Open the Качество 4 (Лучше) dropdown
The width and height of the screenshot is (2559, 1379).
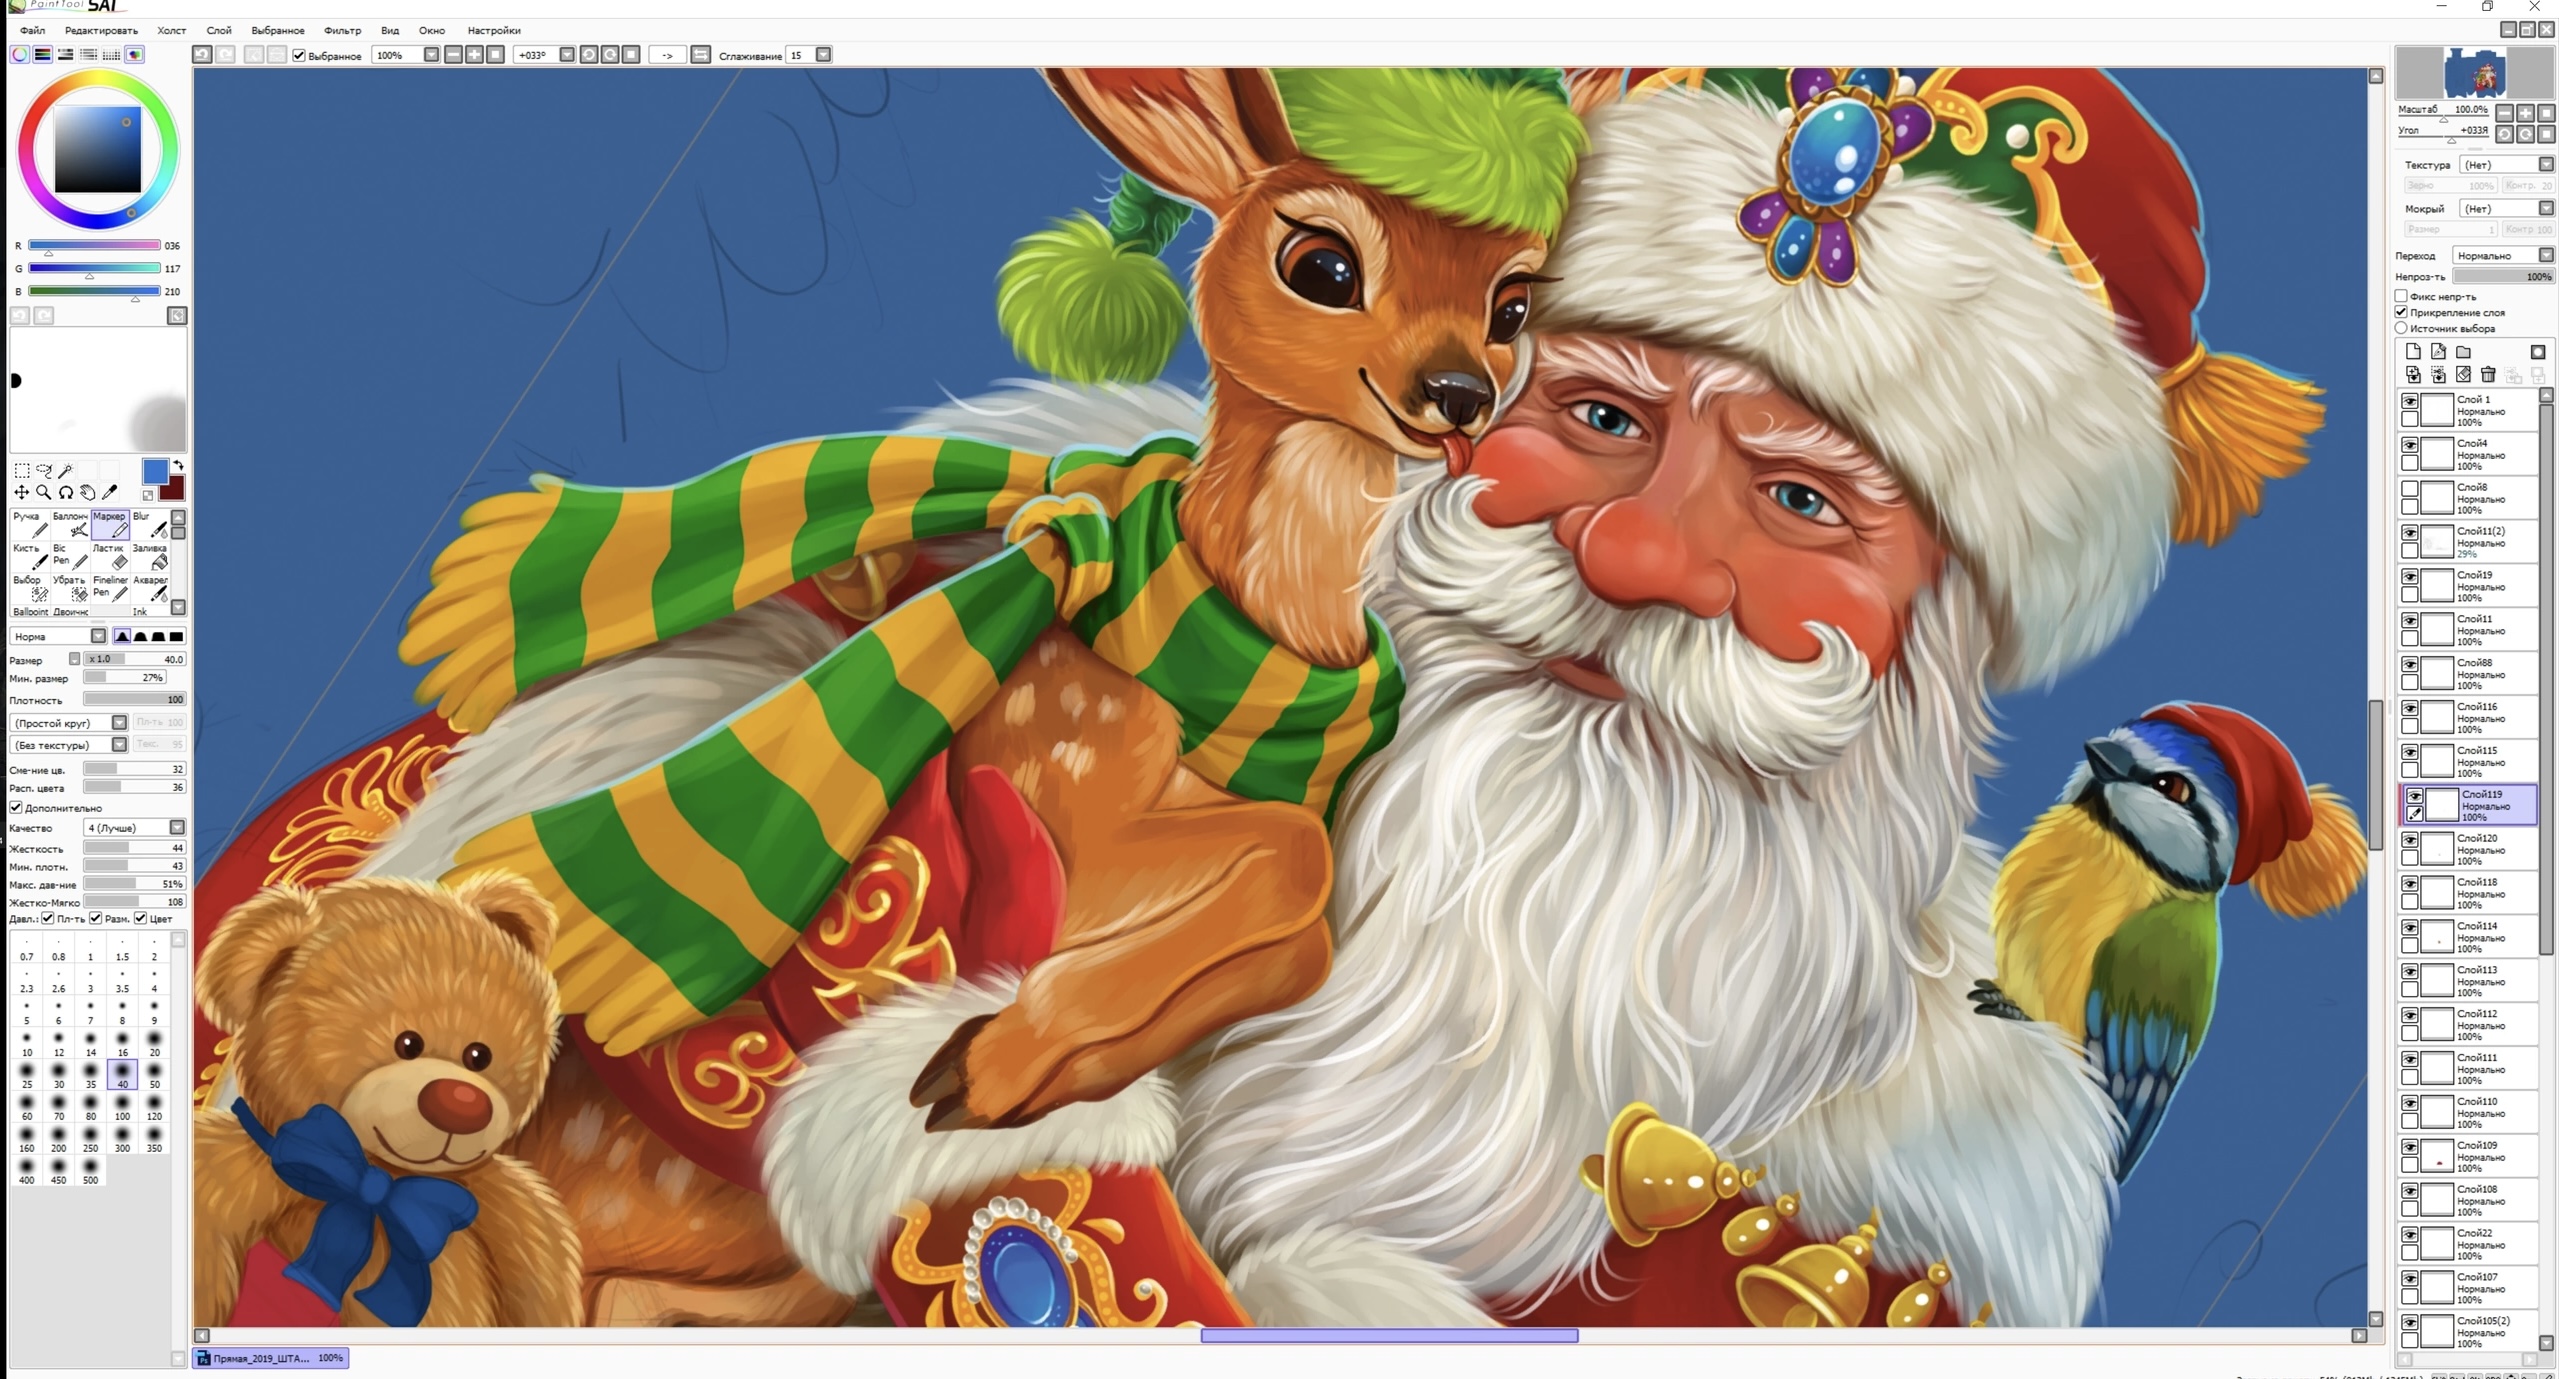click(177, 828)
